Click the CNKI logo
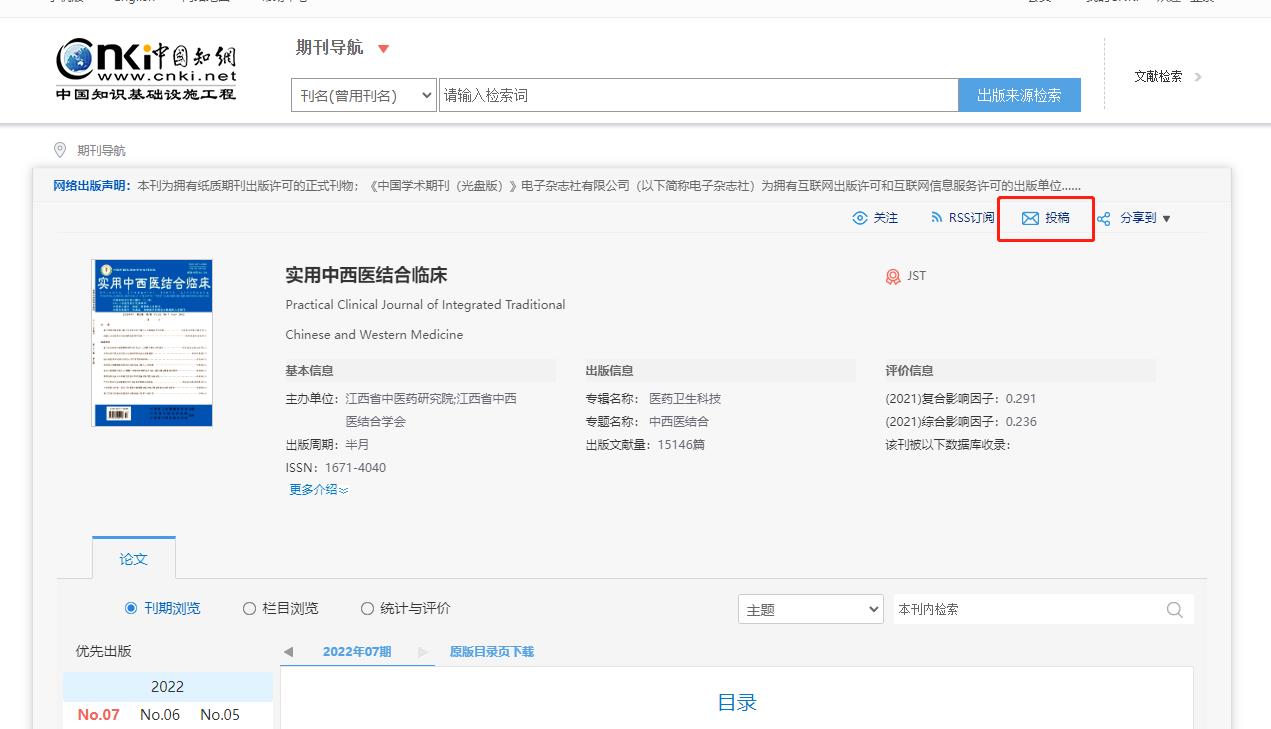Image resolution: width=1271 pixels, height=729 pixels. click(x=146, y=69)
